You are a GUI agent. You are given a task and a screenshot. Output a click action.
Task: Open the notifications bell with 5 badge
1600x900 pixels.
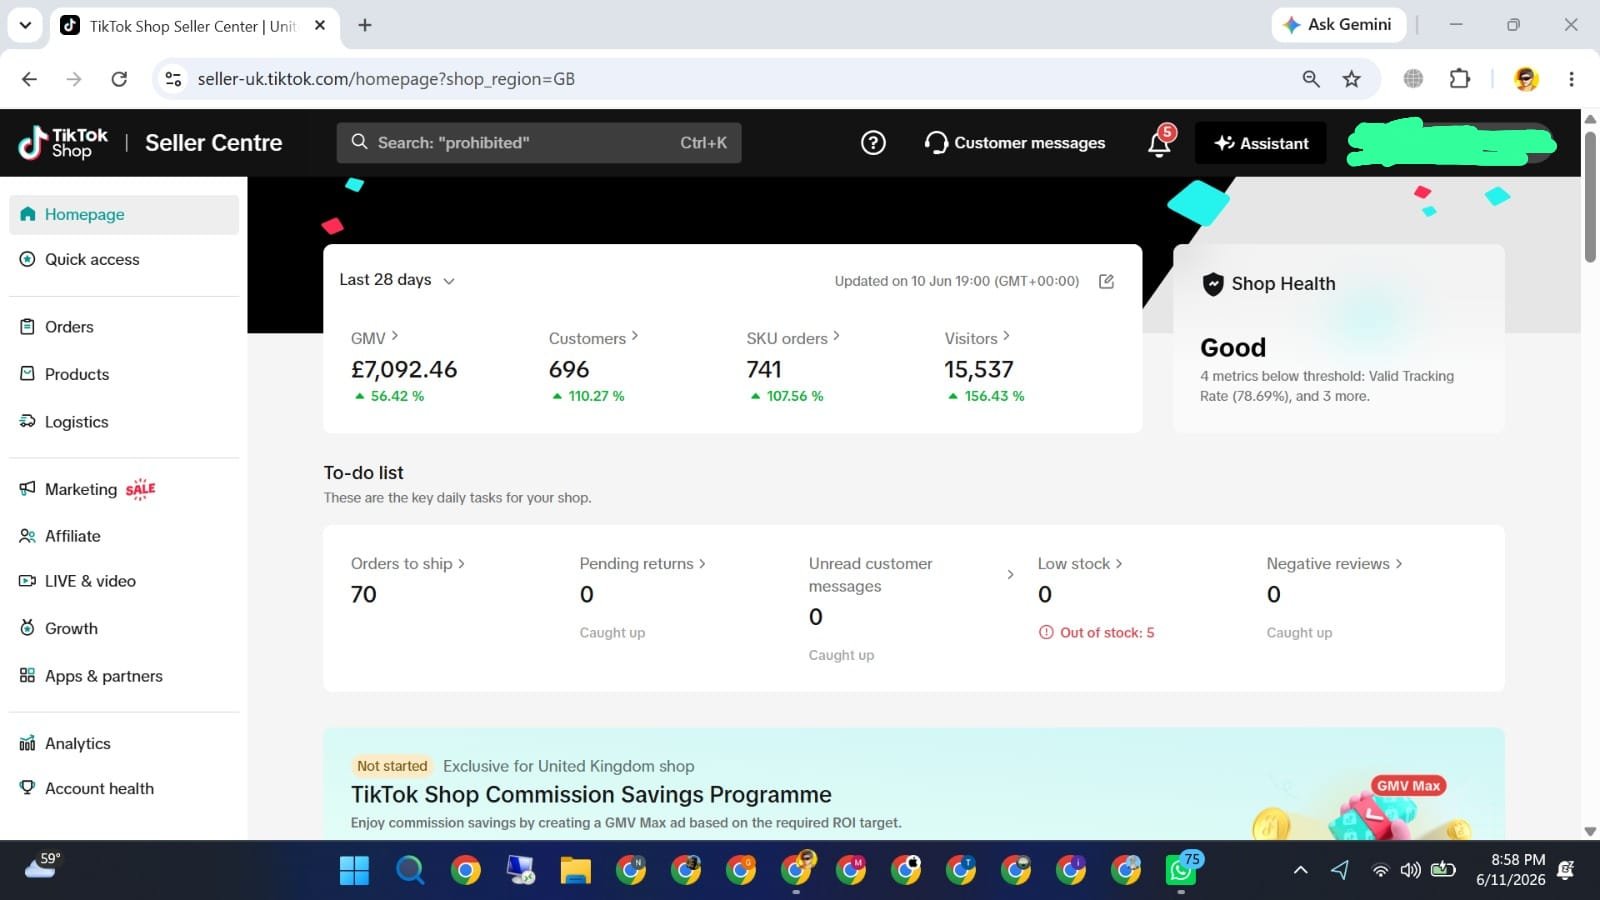1159,143
